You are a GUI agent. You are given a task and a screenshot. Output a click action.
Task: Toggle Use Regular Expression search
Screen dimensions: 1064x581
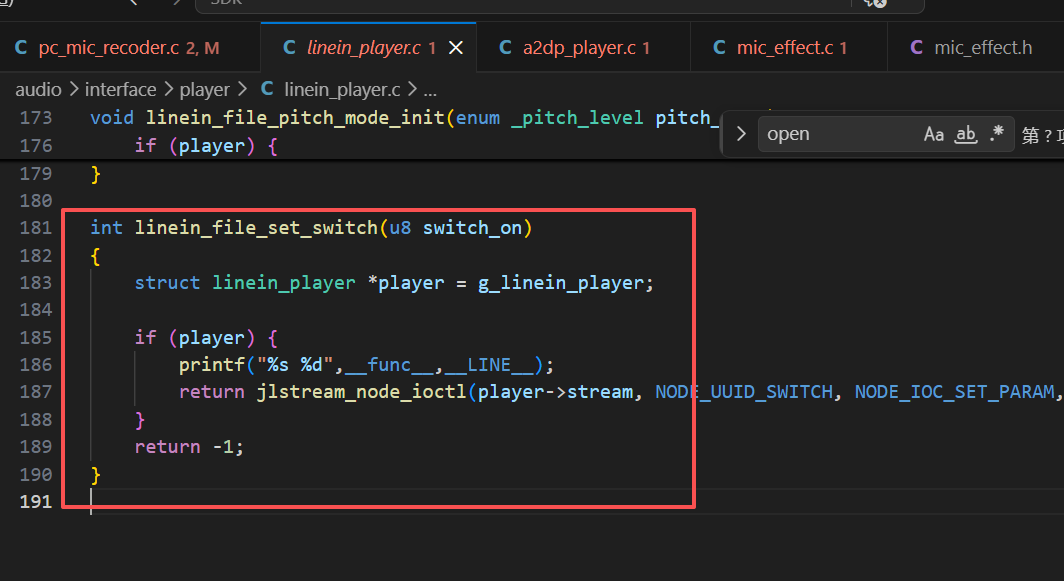pyautogui.click(x=996, y=134)
